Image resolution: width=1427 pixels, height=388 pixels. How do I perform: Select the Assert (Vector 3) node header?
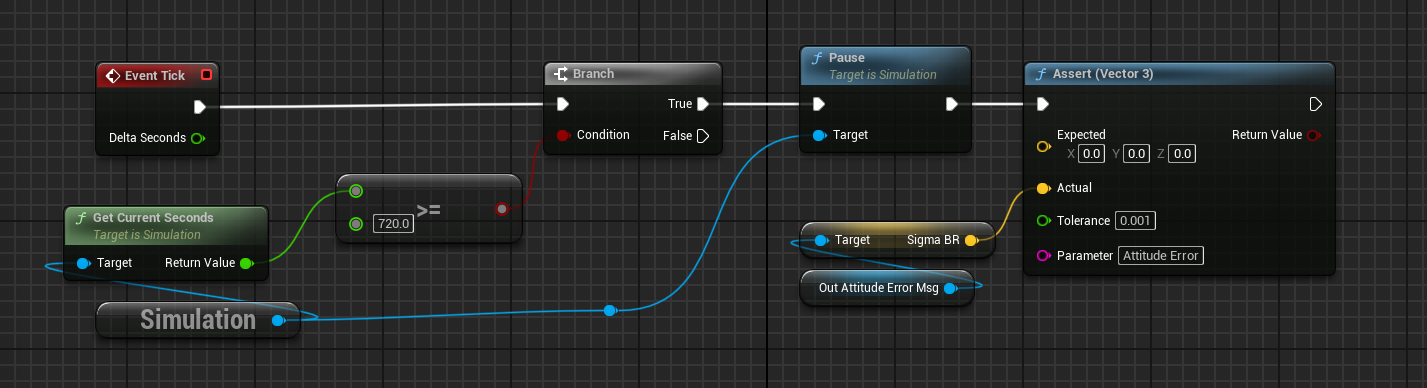pyautogui.click(x=1180, y=75)
